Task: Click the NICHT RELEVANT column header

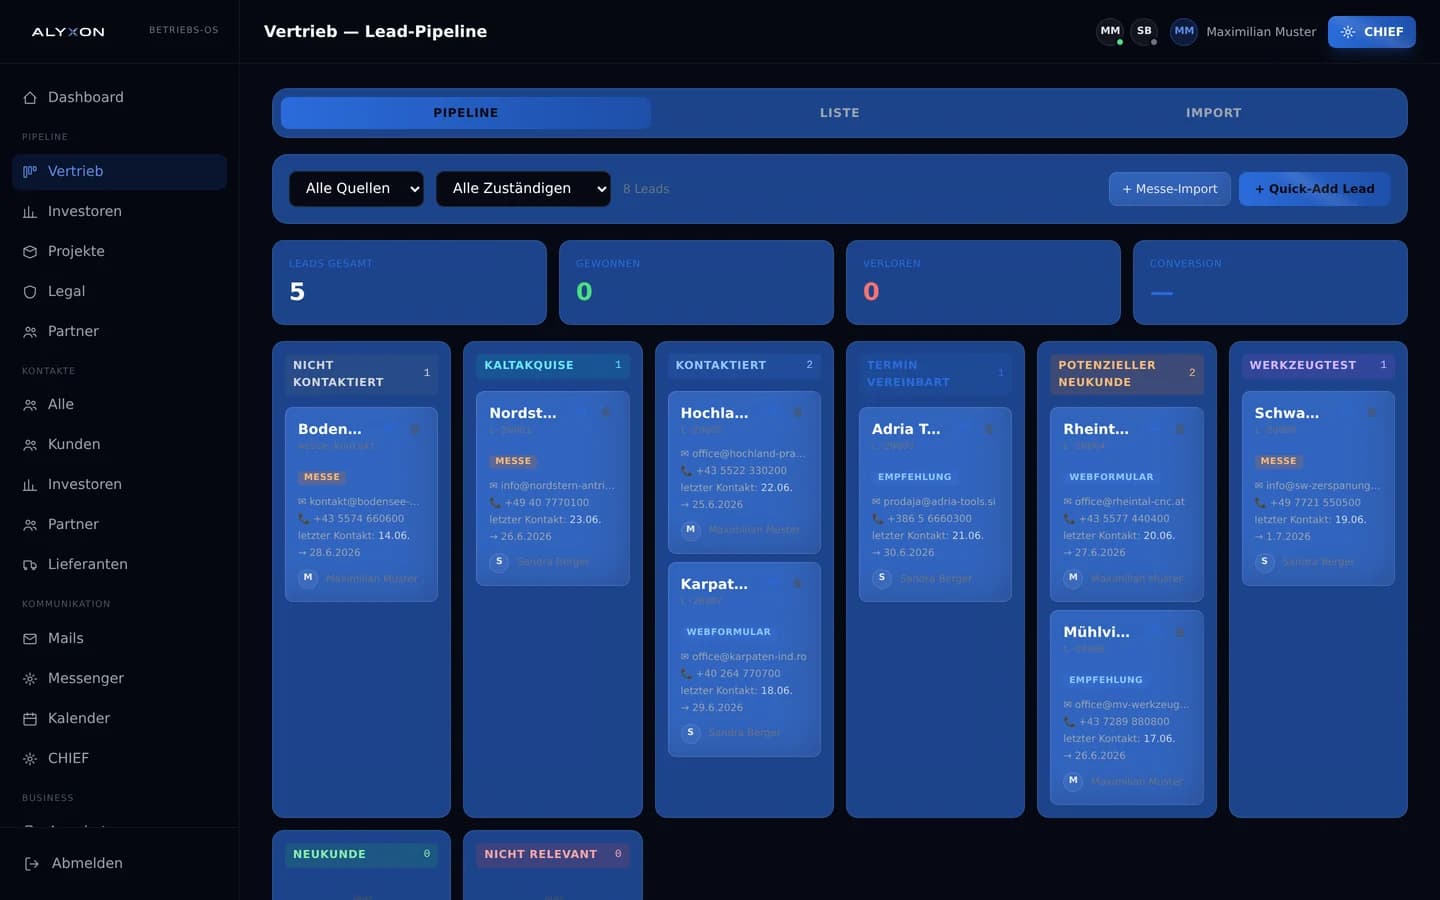Action: 552,855
